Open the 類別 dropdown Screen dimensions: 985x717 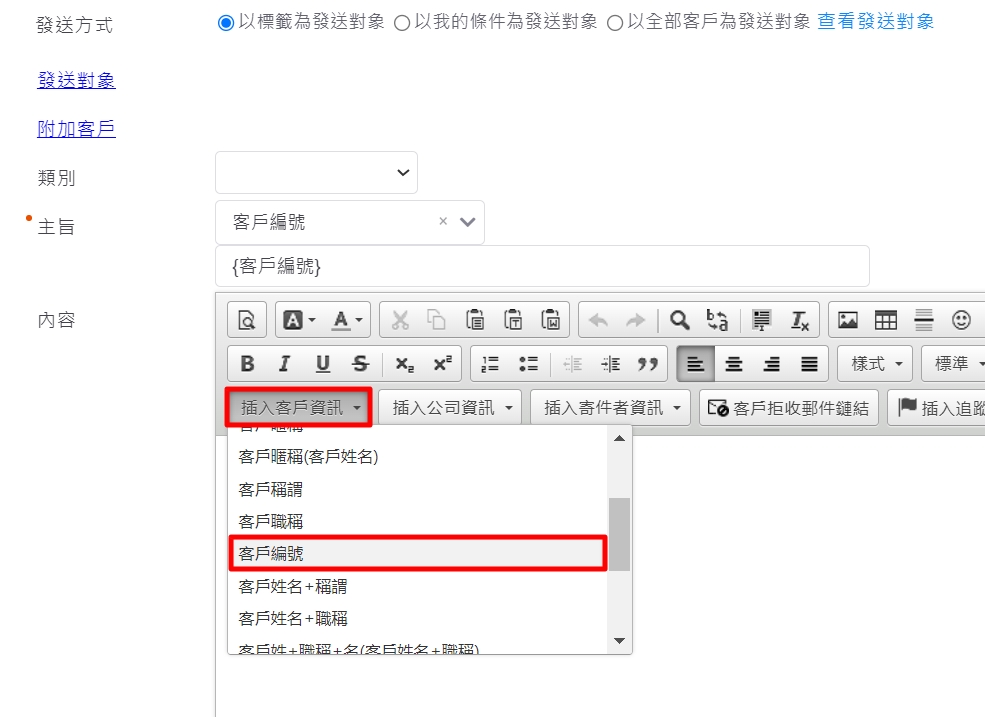[x=316, y=173]
